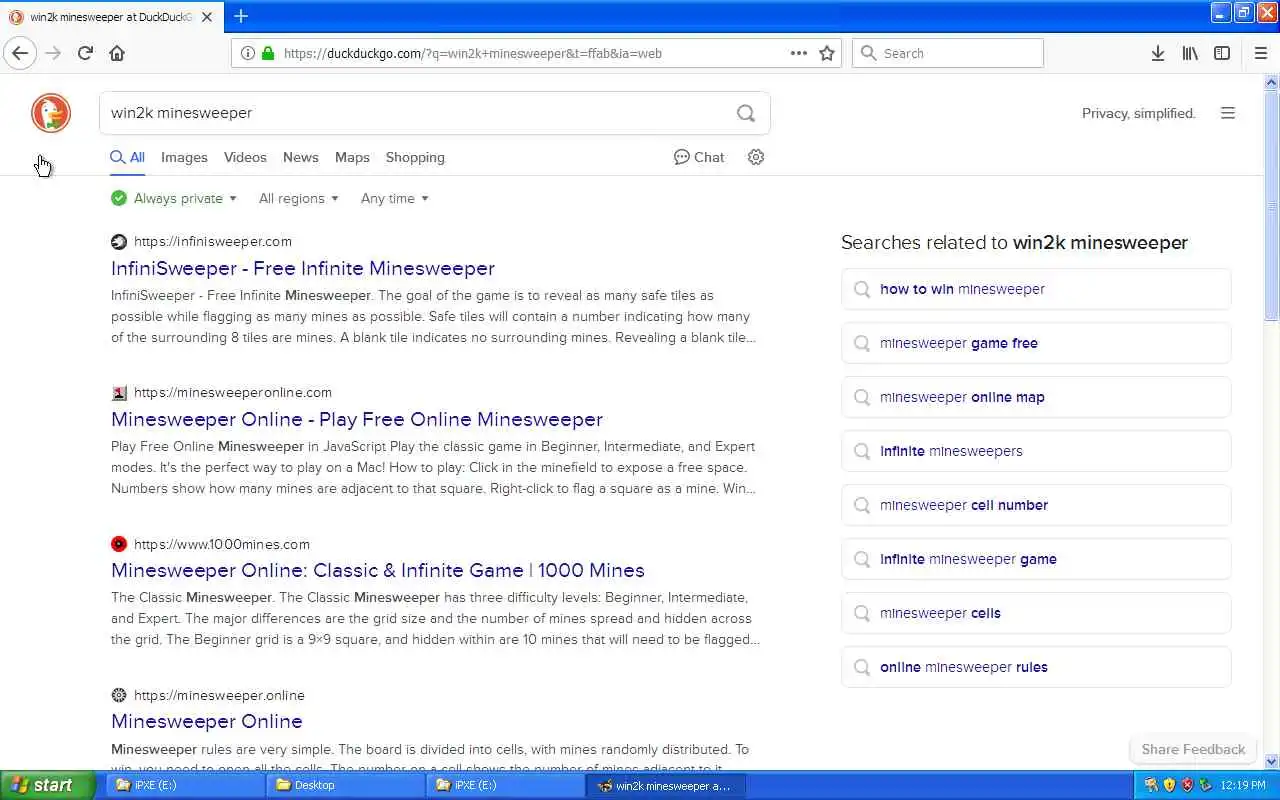The height and width of the screenshot is (800, 1280).
Task: Open the Downloads arrow in the toolbar
Action: tap(1158, 53)
